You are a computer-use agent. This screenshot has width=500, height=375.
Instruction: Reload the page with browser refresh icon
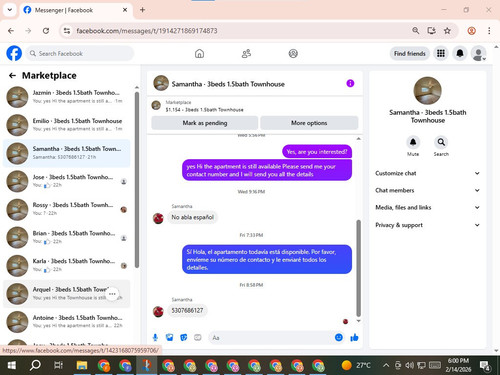pyautogui.click(x=46, y=31)
